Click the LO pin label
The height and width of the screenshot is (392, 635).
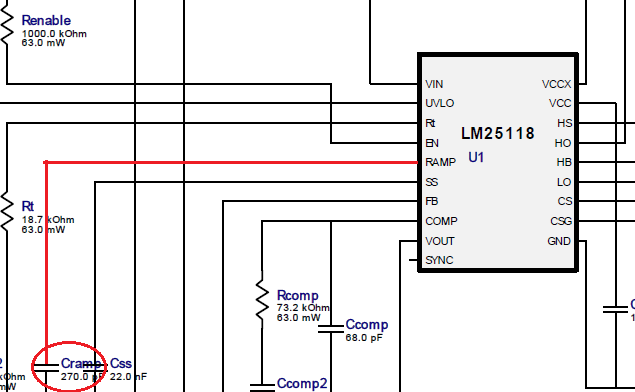564,182
